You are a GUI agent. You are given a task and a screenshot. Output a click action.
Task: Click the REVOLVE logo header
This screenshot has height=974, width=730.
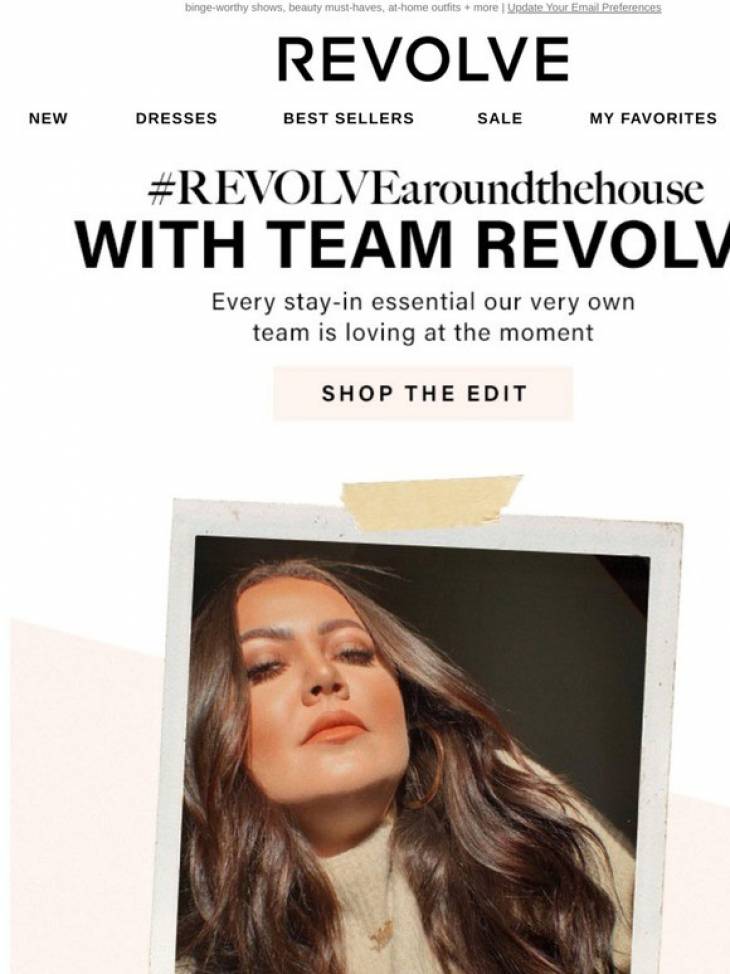(x=423, y=59)
